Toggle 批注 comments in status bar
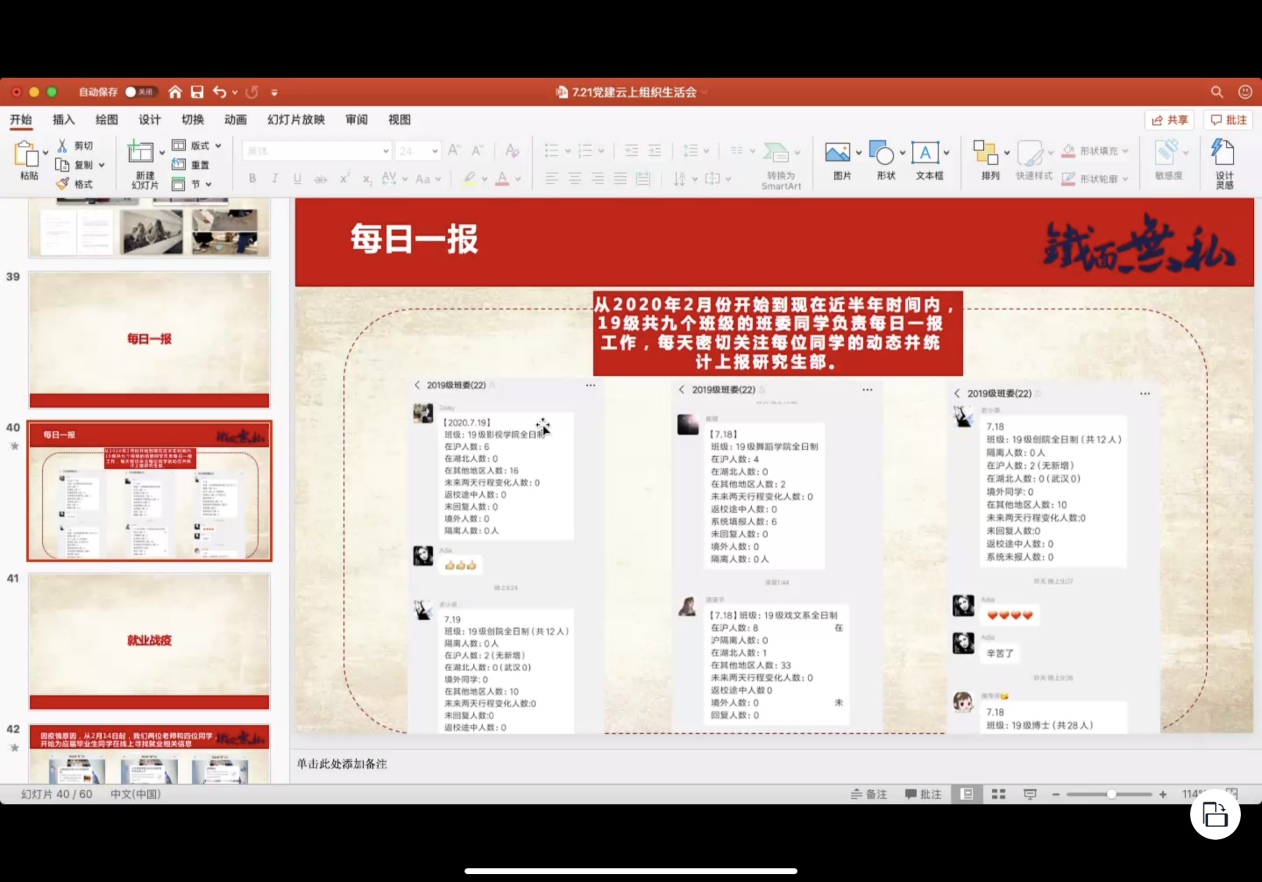1262x882 pixels. 923,794
